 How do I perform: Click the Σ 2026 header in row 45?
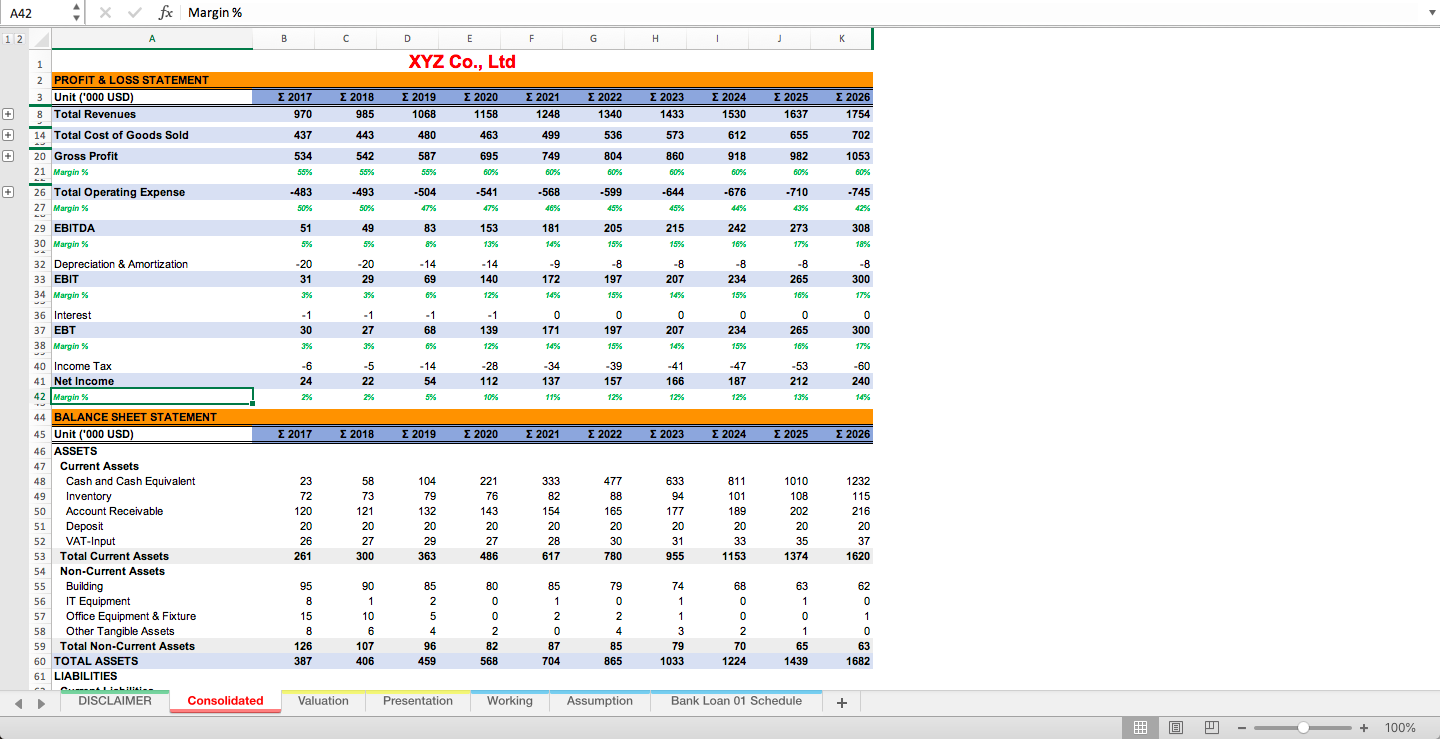(841, 434)
